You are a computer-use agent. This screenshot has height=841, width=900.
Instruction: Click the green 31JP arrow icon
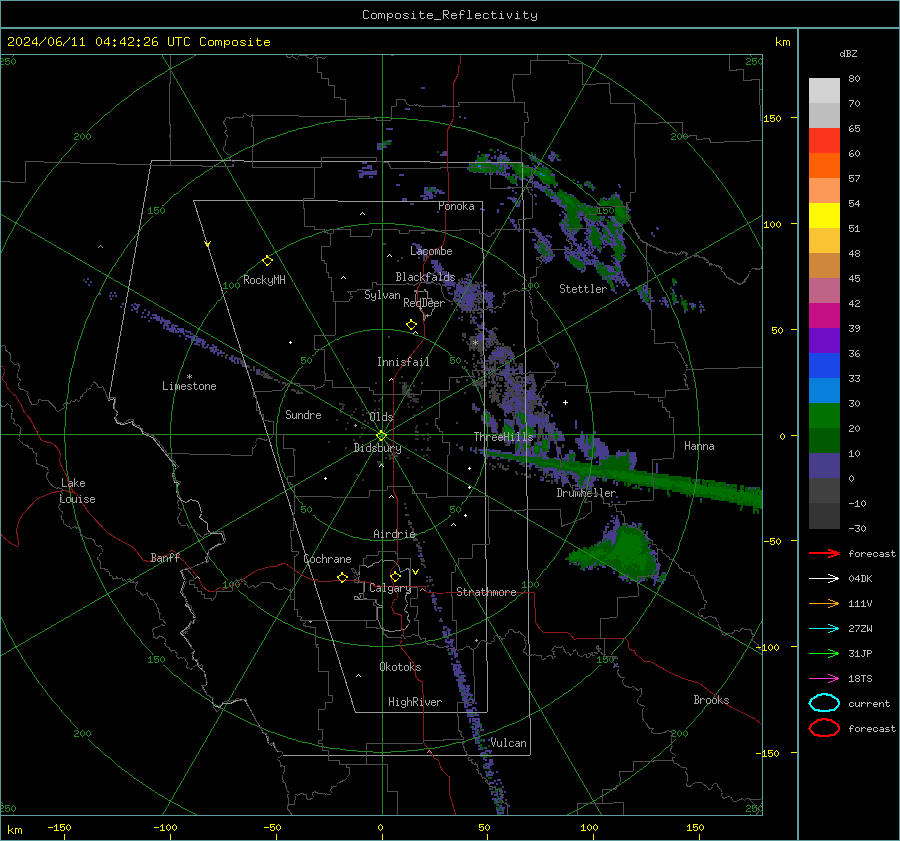(824, 653)
